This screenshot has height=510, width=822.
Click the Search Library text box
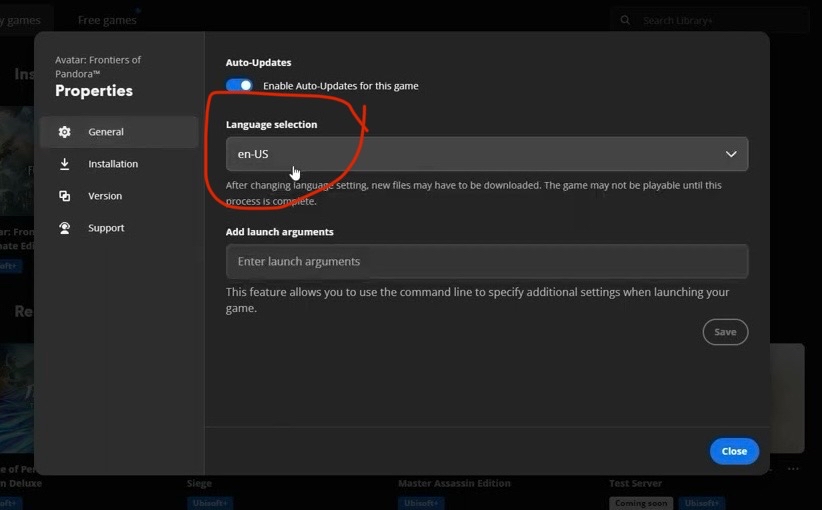pos(720,20)
